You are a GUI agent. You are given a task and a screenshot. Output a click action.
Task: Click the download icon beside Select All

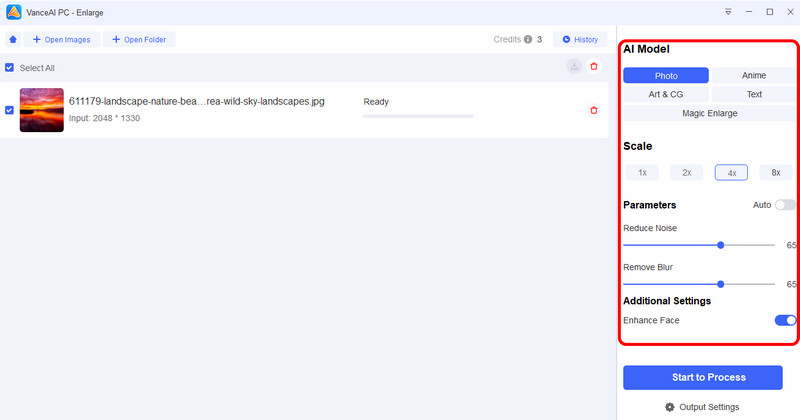pos(574,66)
